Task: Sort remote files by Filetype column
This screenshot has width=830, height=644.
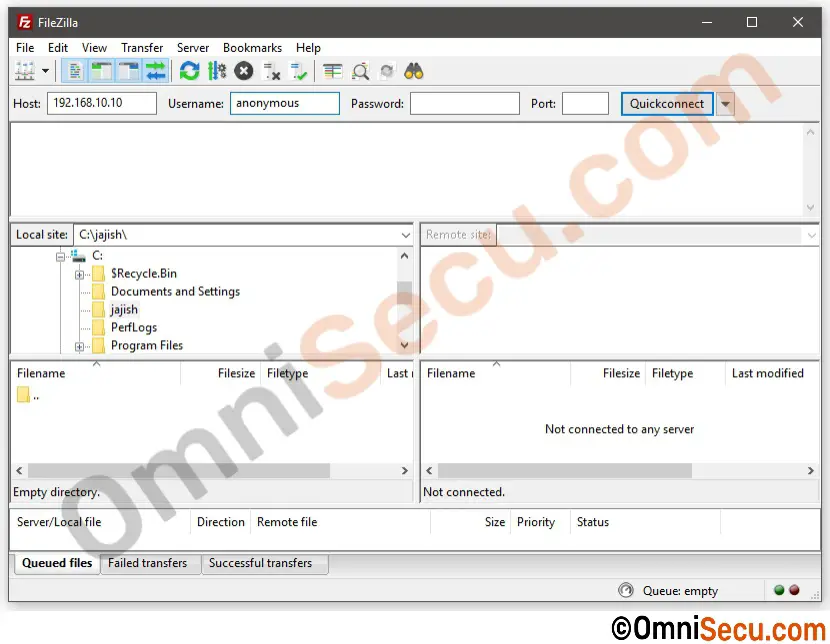Action: [685, 373]
